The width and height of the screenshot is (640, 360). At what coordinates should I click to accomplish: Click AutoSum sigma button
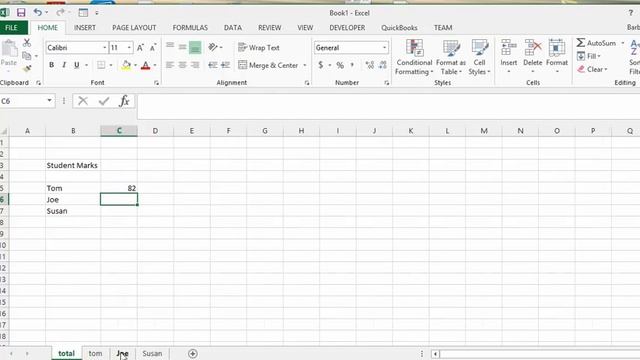596,43
